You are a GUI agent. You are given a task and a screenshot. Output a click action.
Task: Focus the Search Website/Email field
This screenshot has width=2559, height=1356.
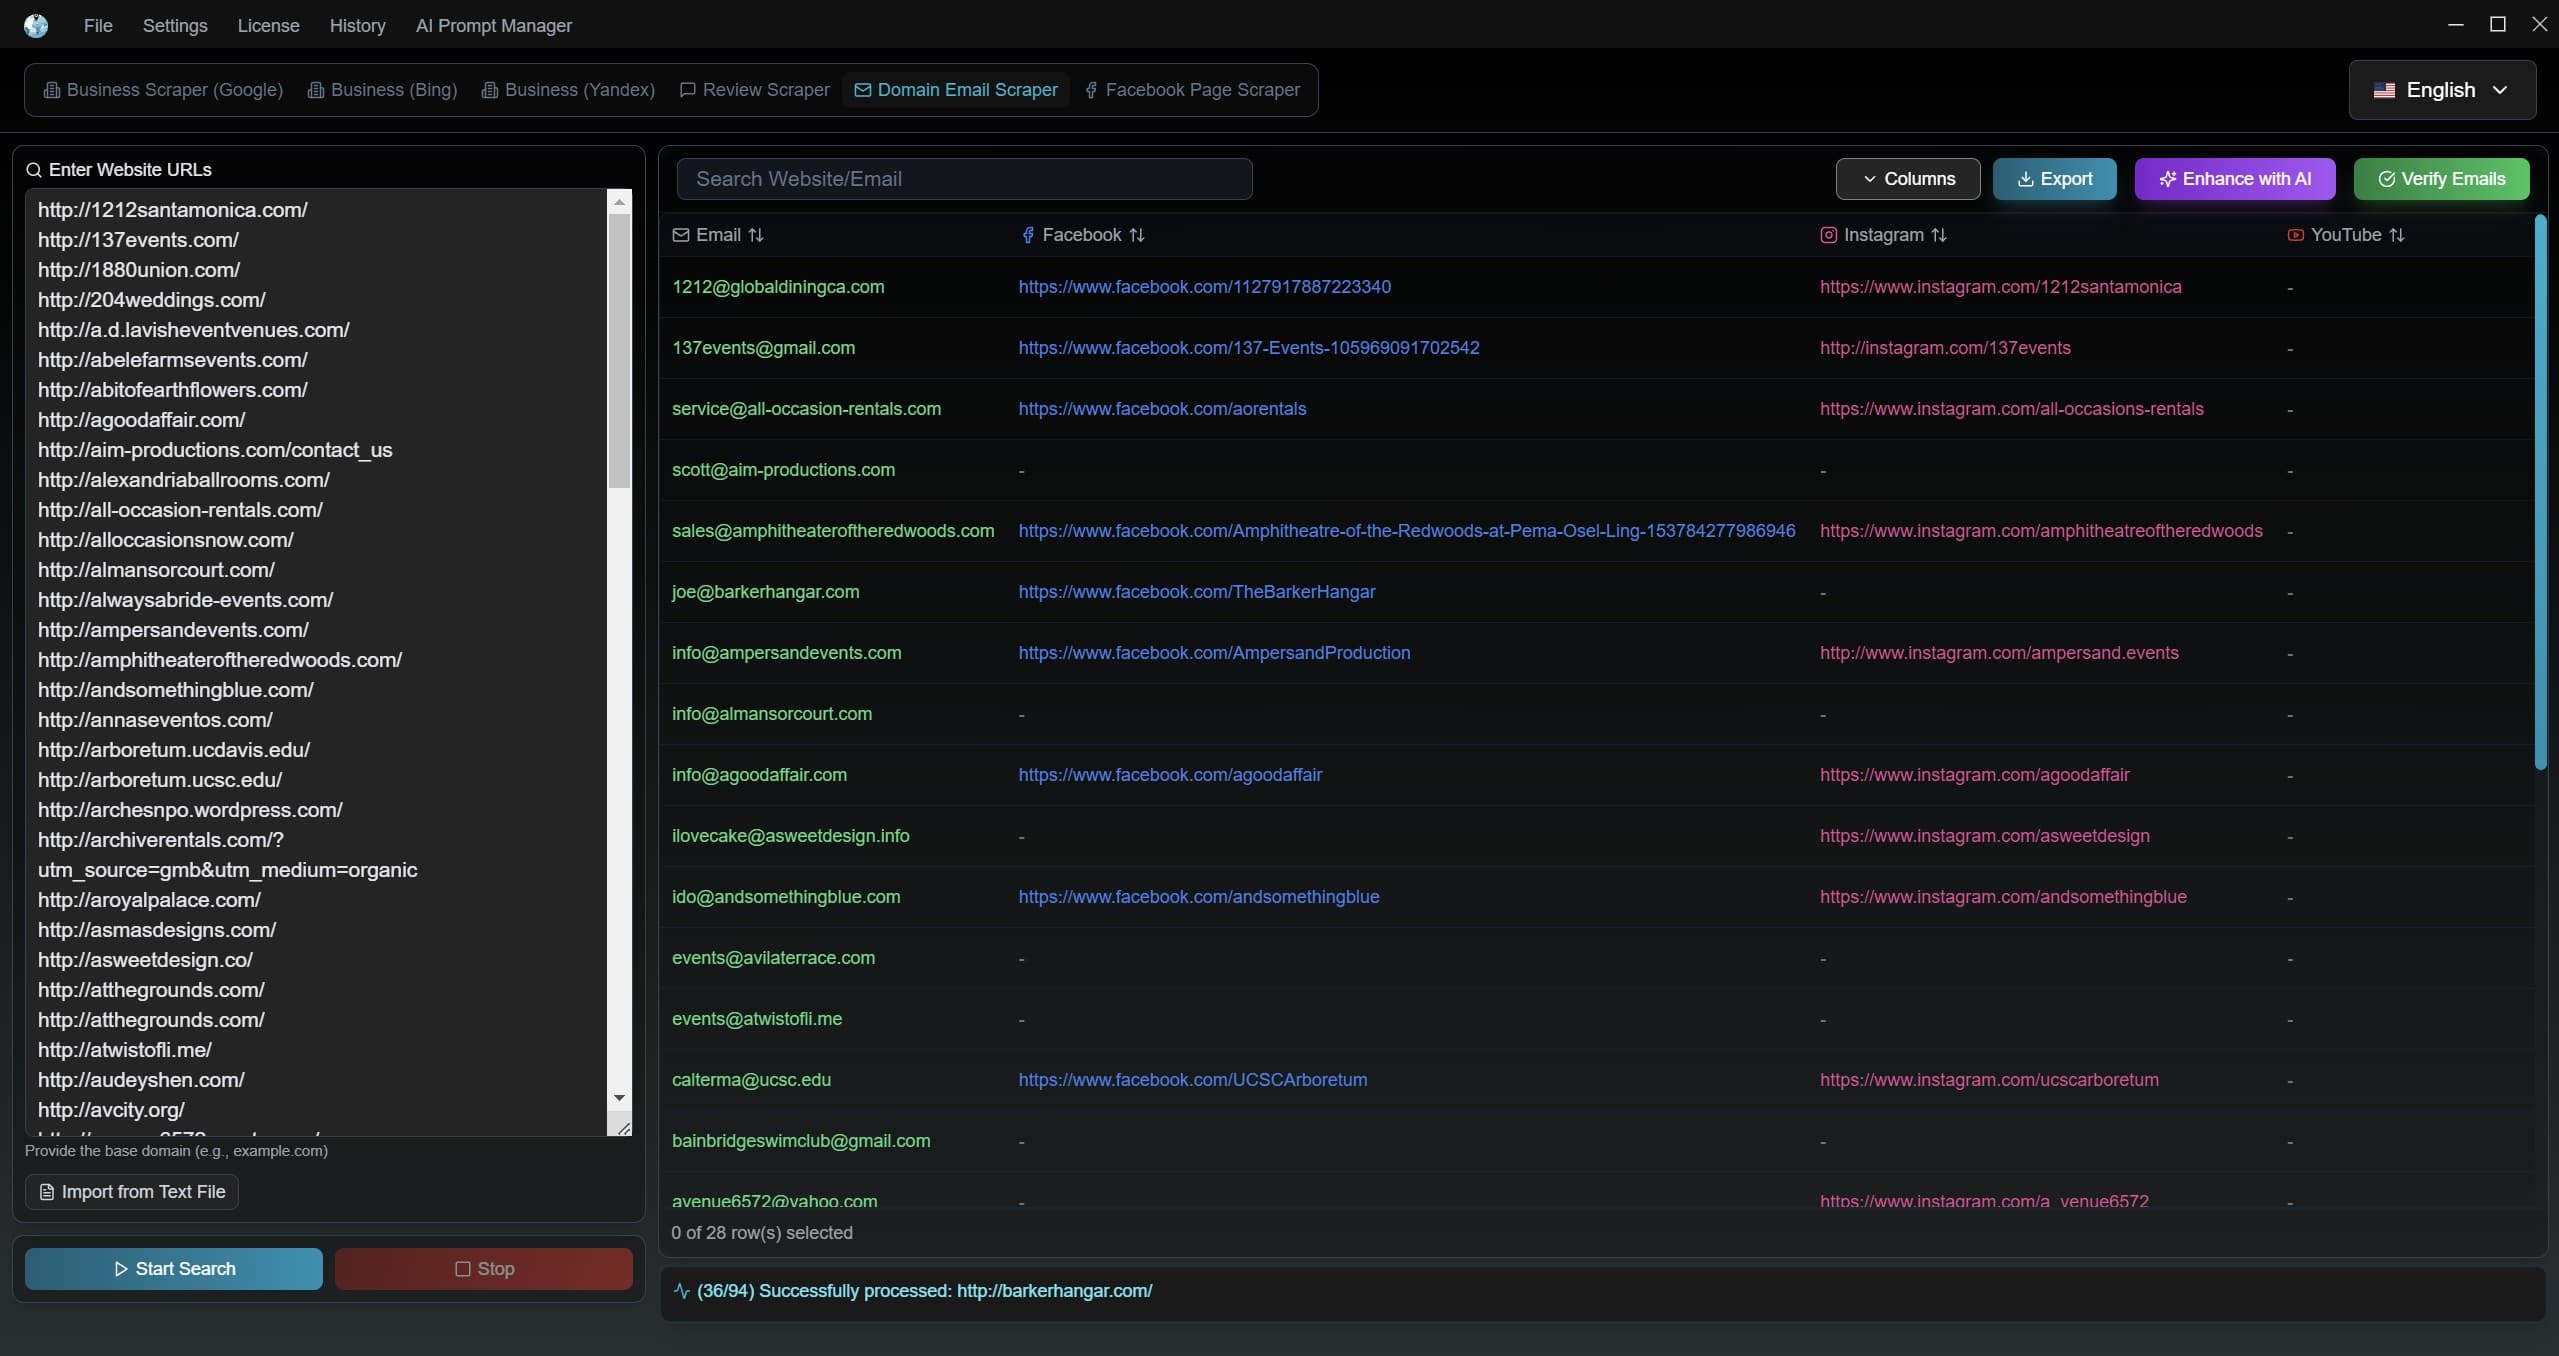[x=964, y=179]
